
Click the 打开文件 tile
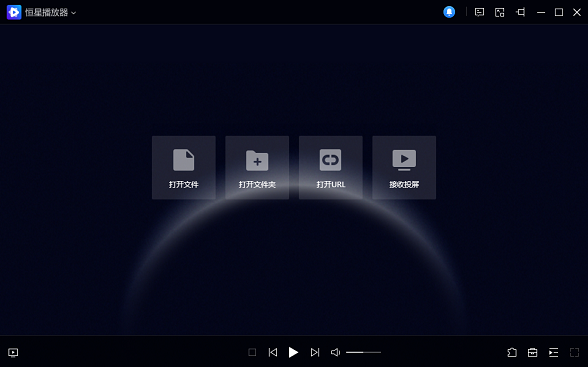click(x=184, y=168)
